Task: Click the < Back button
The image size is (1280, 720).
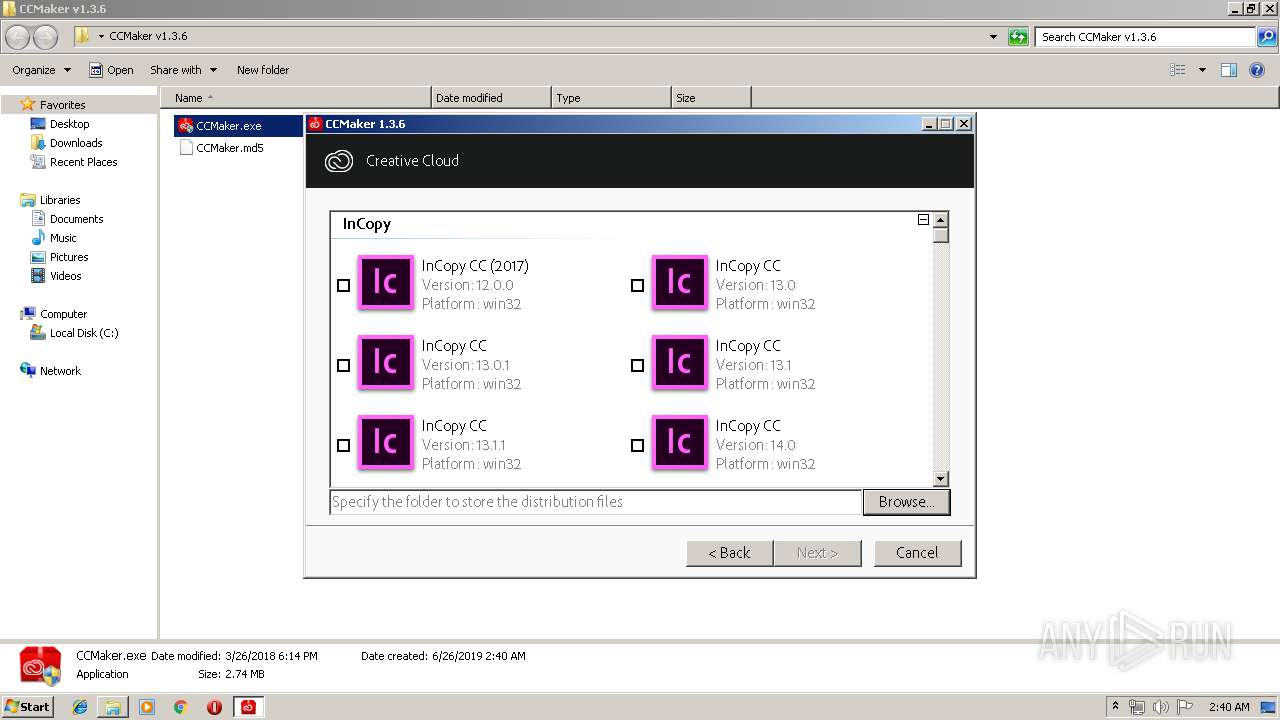Action: [729, 553]
